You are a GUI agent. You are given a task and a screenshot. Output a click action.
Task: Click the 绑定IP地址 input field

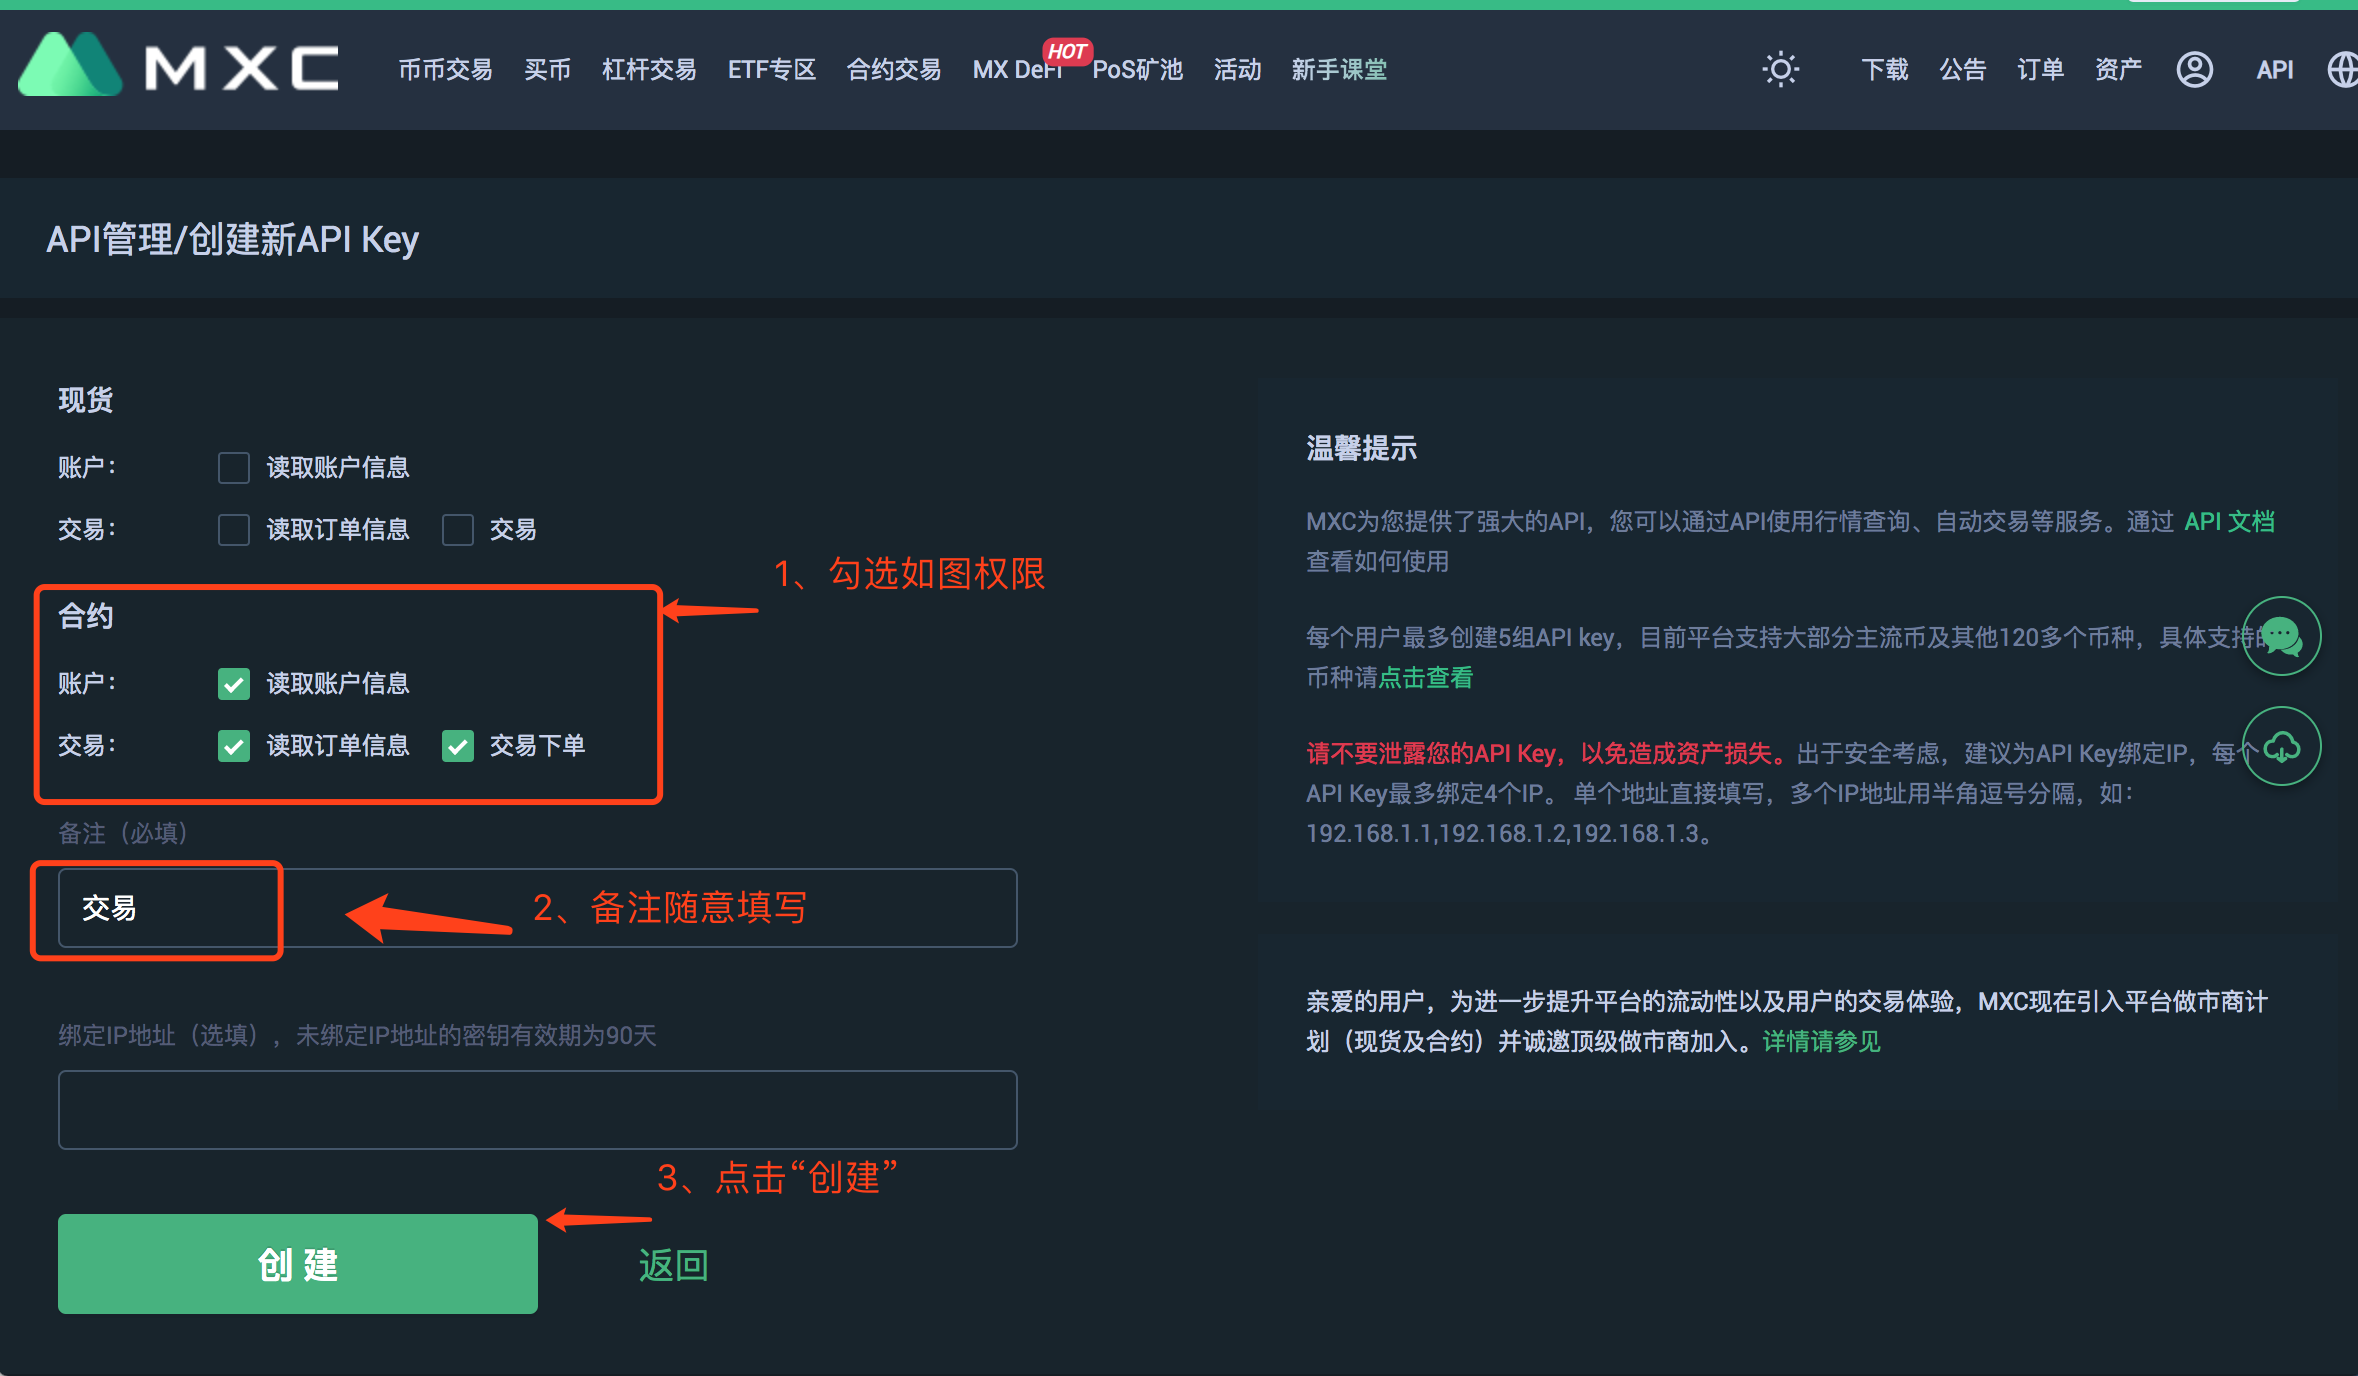click(x=538, y=1110)
